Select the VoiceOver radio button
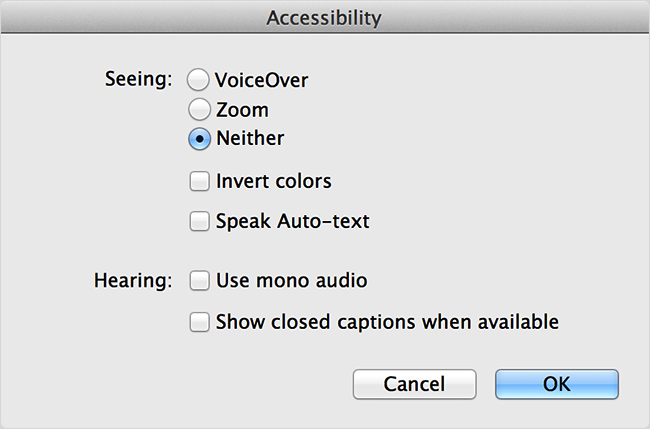This screenshot has width=650, height=429. pos(199,80)
